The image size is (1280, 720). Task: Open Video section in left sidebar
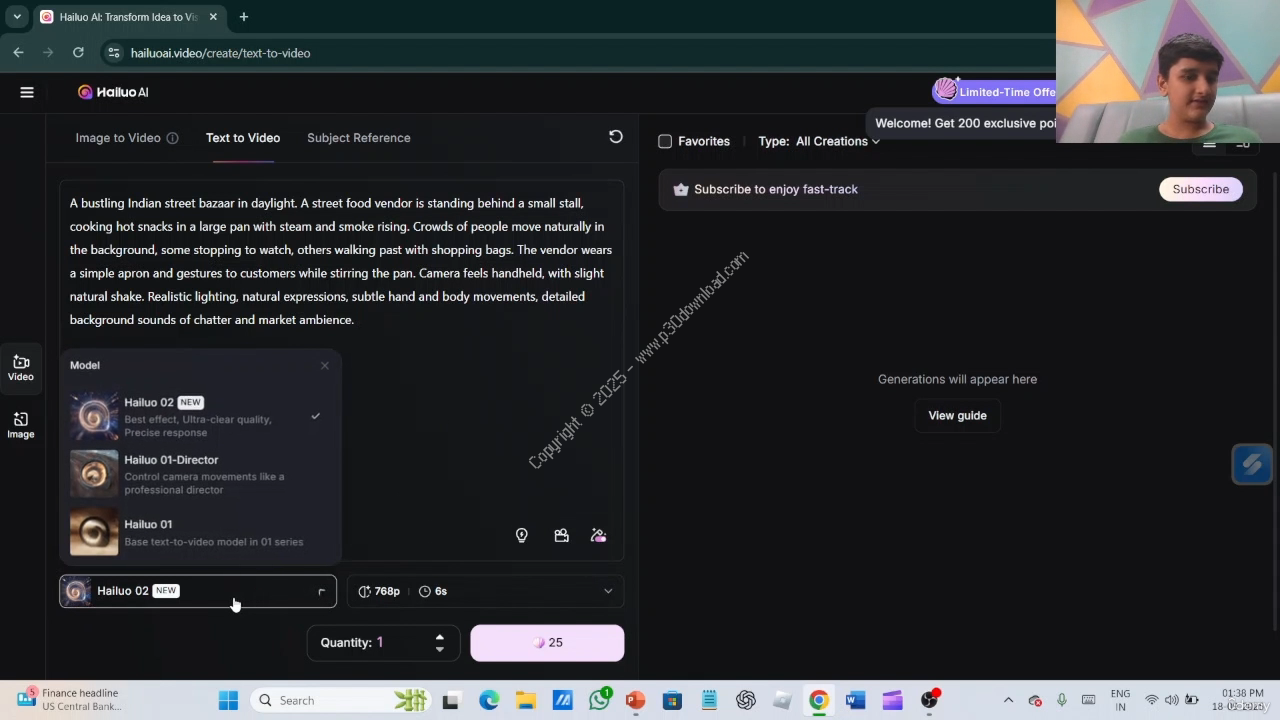[x=21, y=367]
